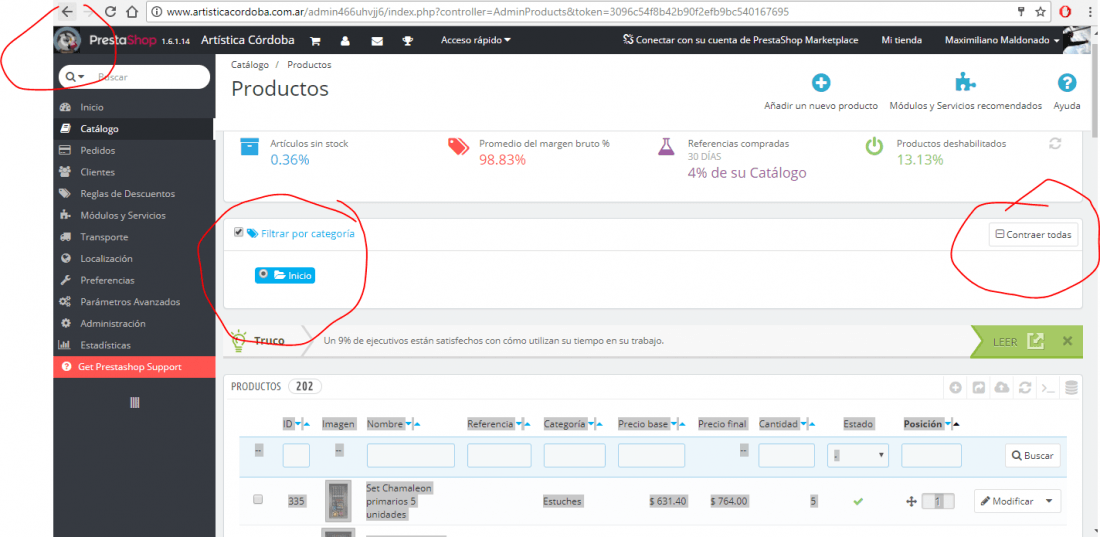
Task: Show SQL query terminal icon
Action: pyautogui.click(x=1047, y=387)
